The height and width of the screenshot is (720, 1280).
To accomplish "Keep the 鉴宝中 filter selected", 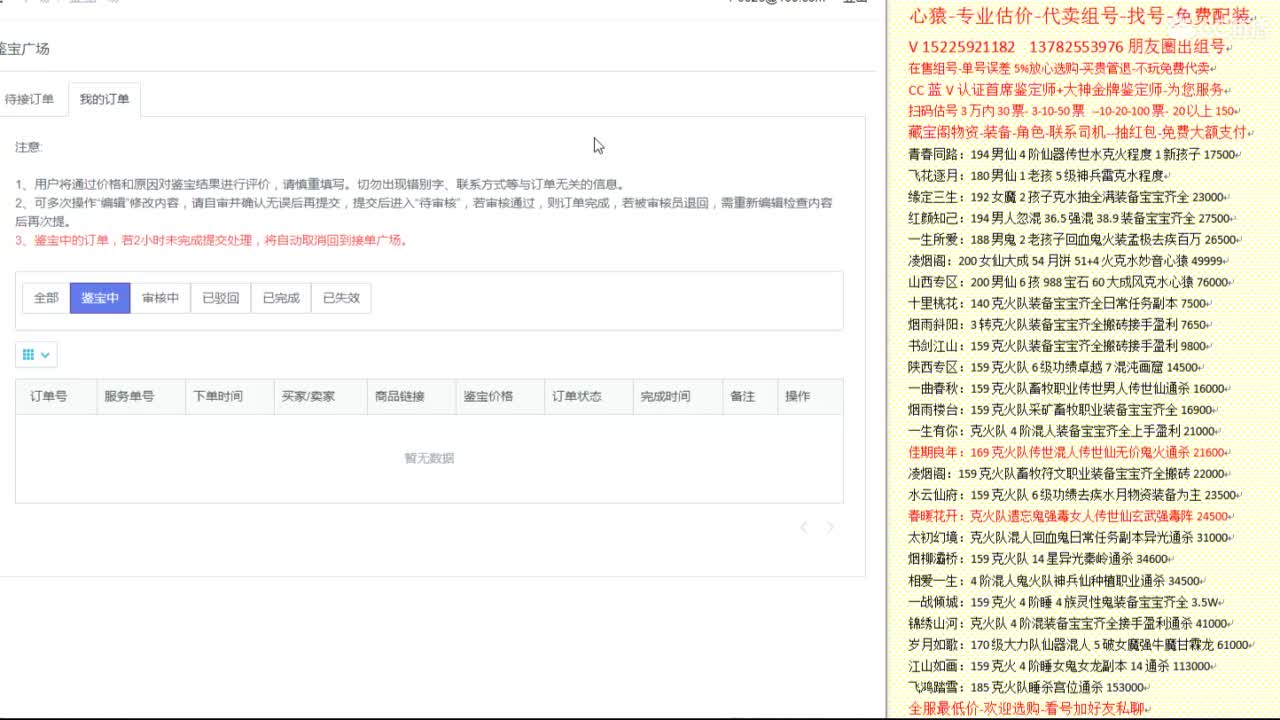I will click(100, 297).
